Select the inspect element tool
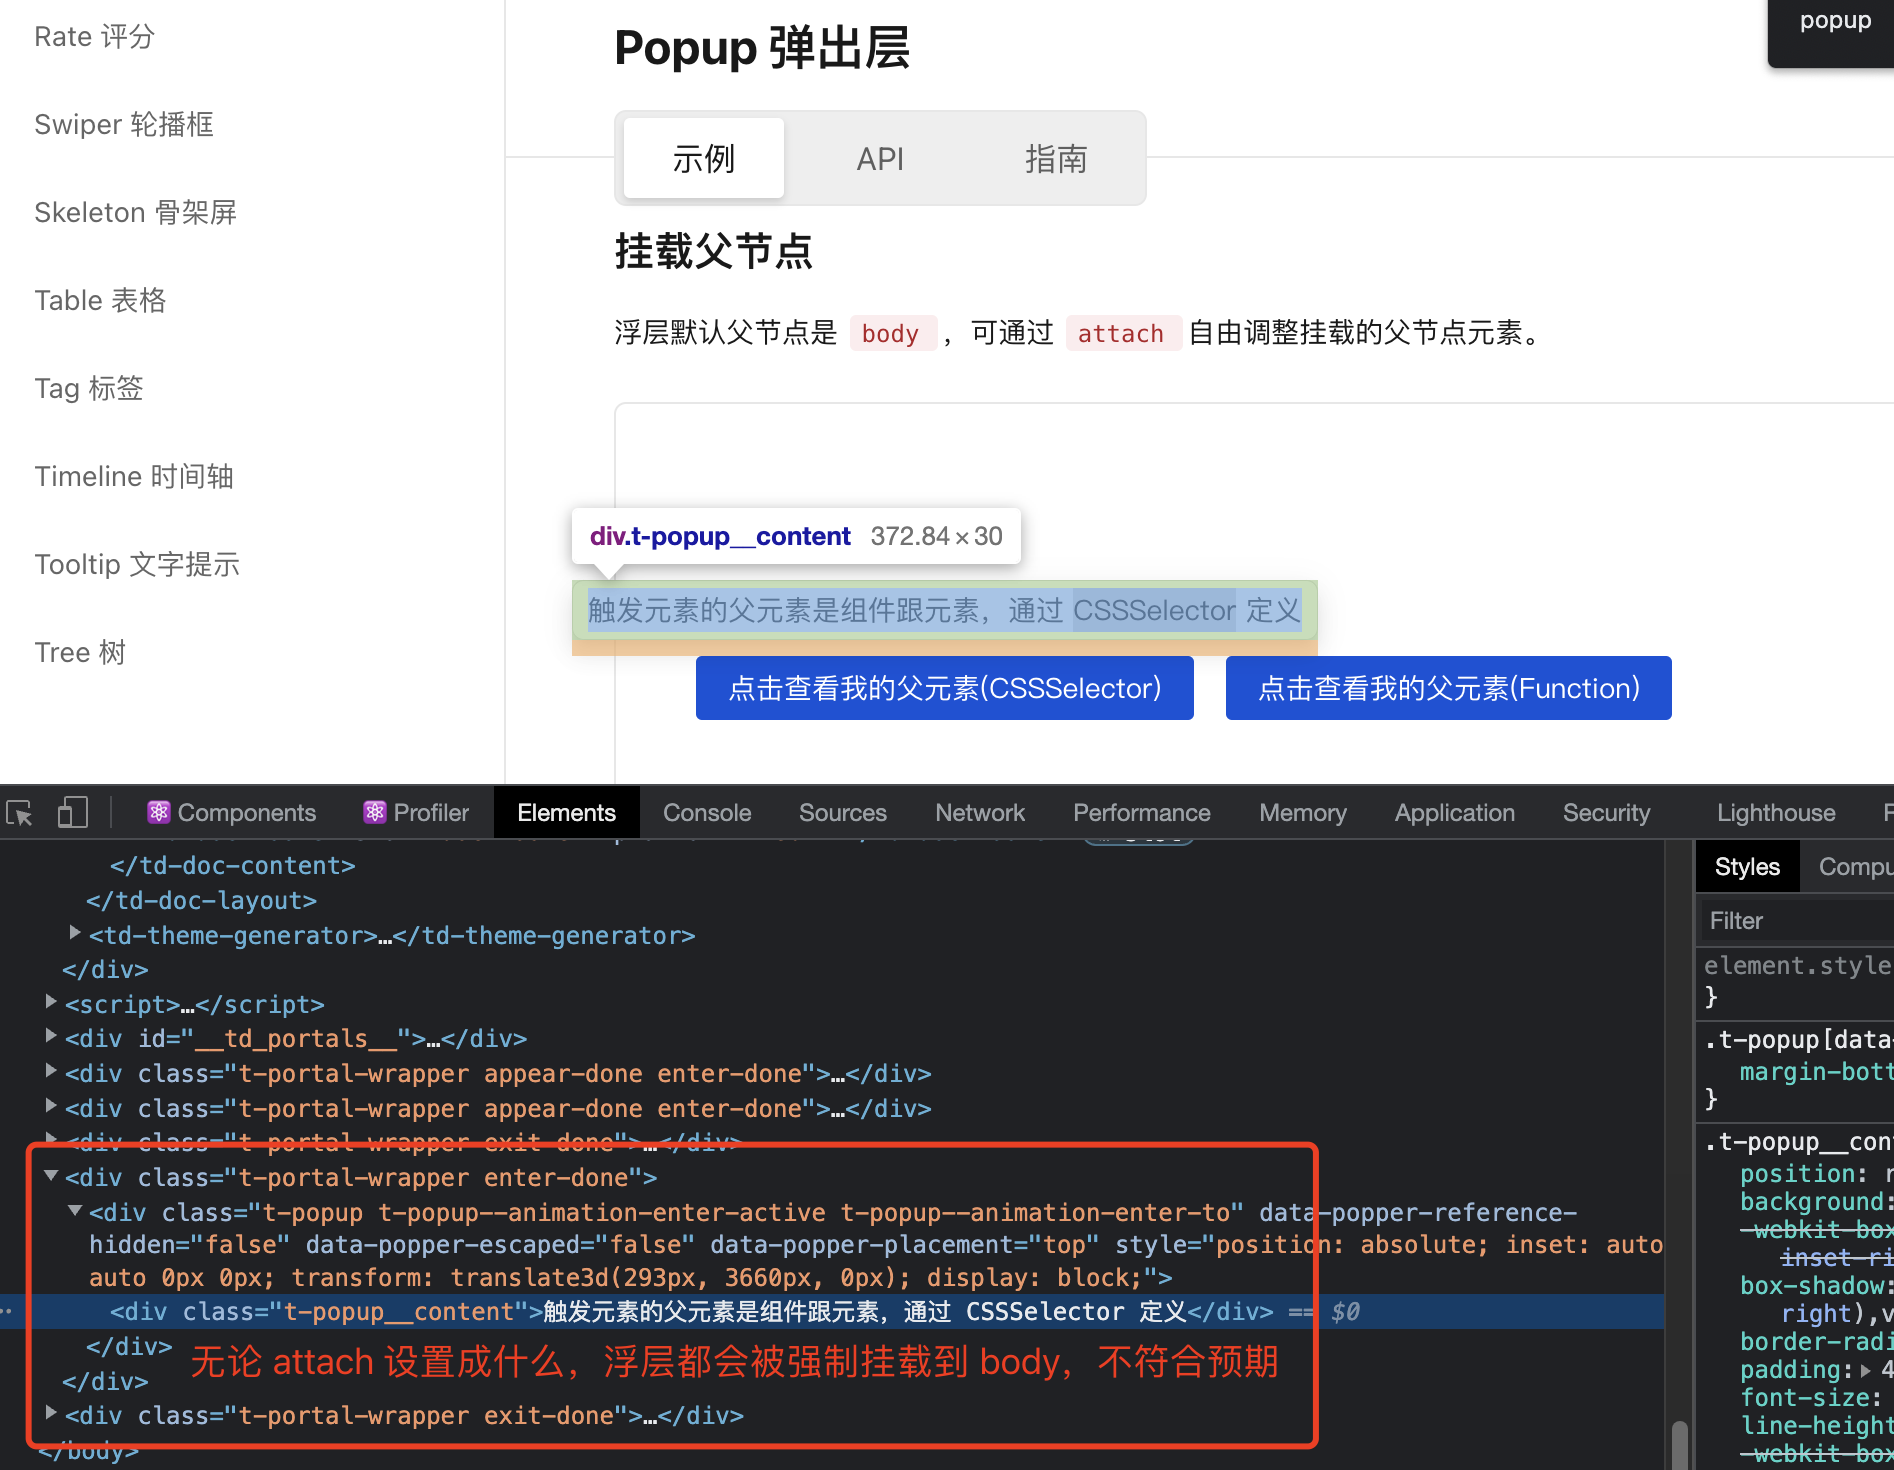 [19, 812]
